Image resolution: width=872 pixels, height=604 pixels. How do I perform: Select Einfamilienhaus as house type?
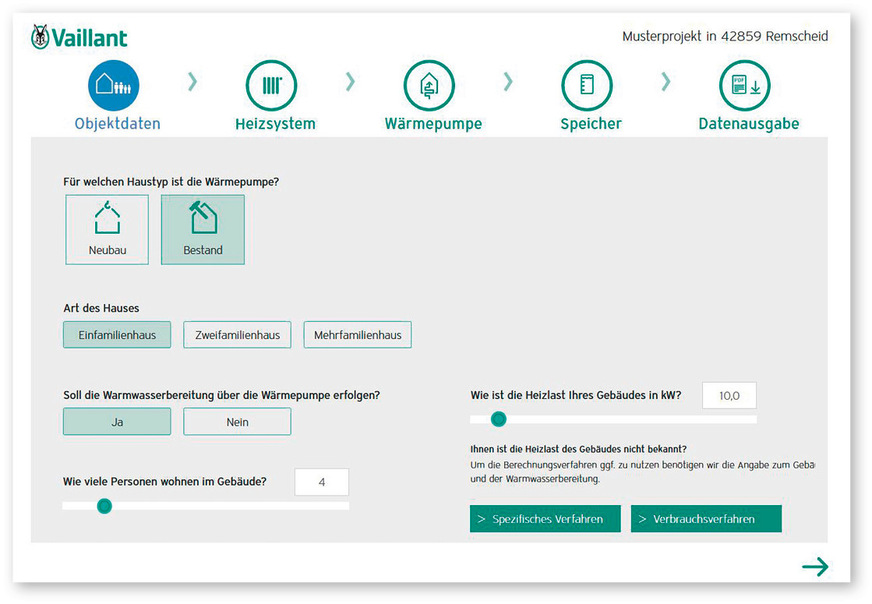(117, 335)
